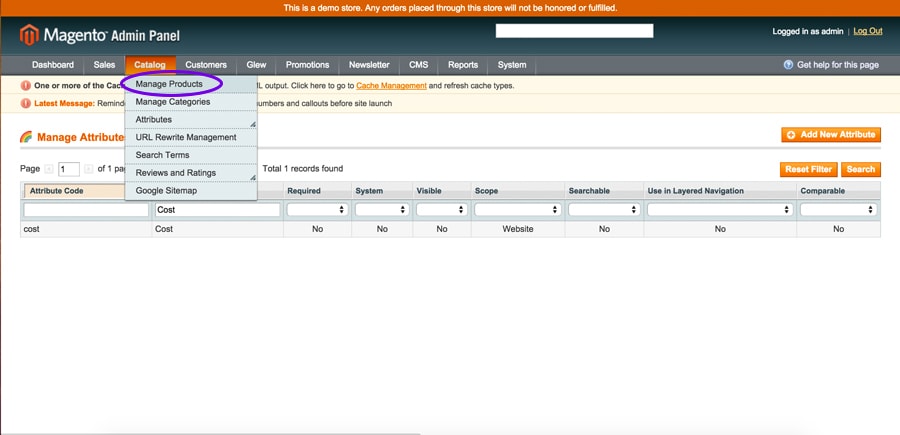Open the Newsletter menu
The height and width of the screenshot is (435, 900).
click(x=369, y=65)
